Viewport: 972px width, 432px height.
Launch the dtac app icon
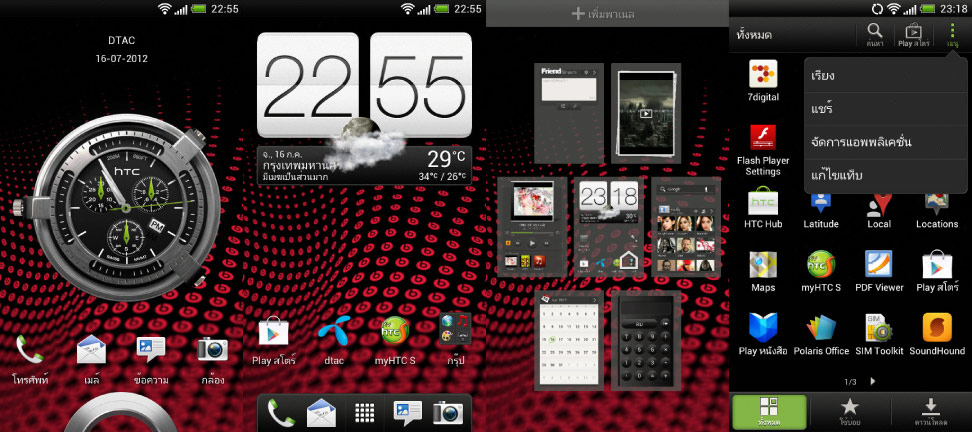tap(334, 338)
